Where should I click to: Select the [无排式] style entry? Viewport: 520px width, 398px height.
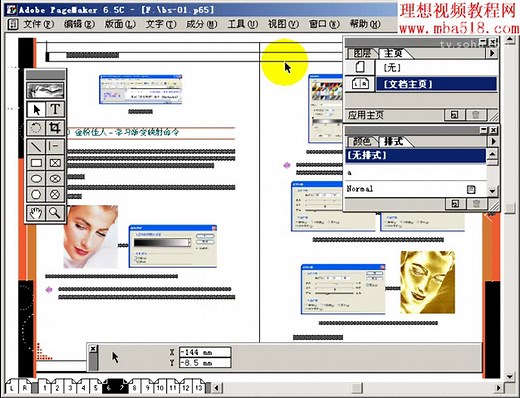[x=415, y=155]
